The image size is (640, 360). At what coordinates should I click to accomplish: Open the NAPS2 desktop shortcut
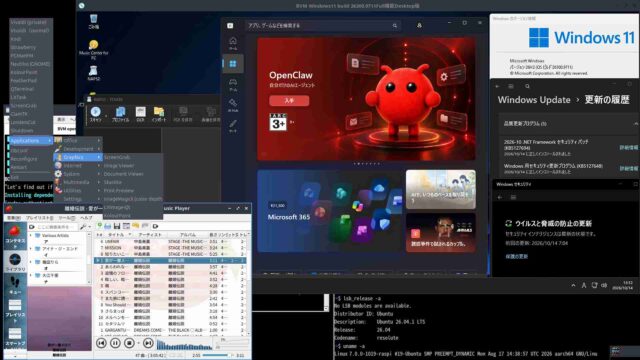[x=93, y=73]
